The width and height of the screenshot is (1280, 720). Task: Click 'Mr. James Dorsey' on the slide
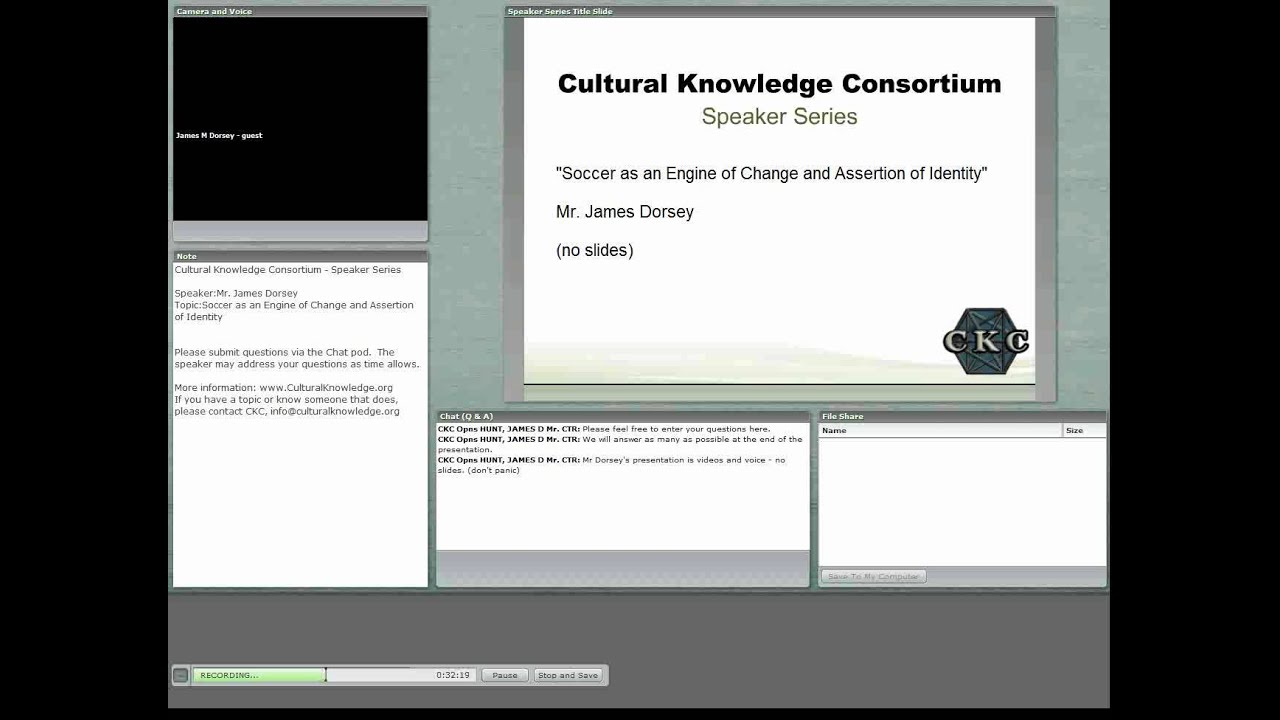[625, 212]
